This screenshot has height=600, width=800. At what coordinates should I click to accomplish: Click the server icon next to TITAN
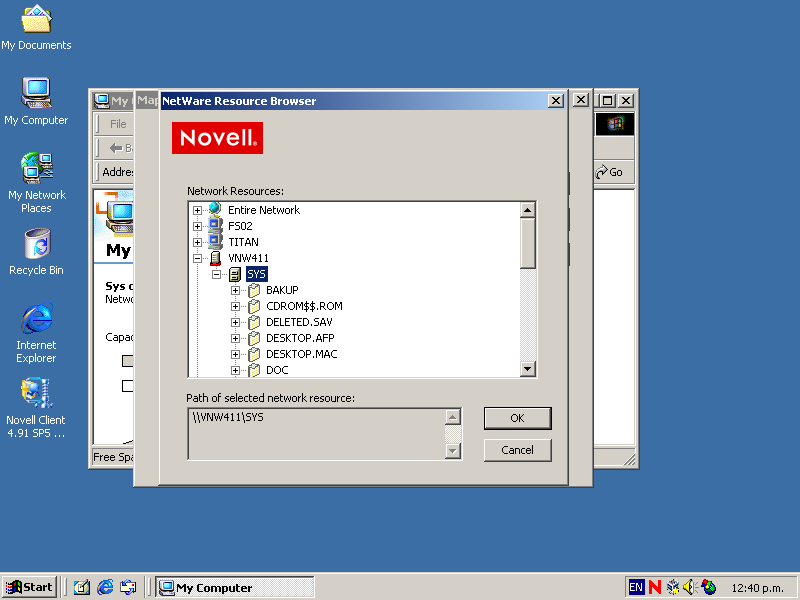pyautogui.click(x=215, y=241)
